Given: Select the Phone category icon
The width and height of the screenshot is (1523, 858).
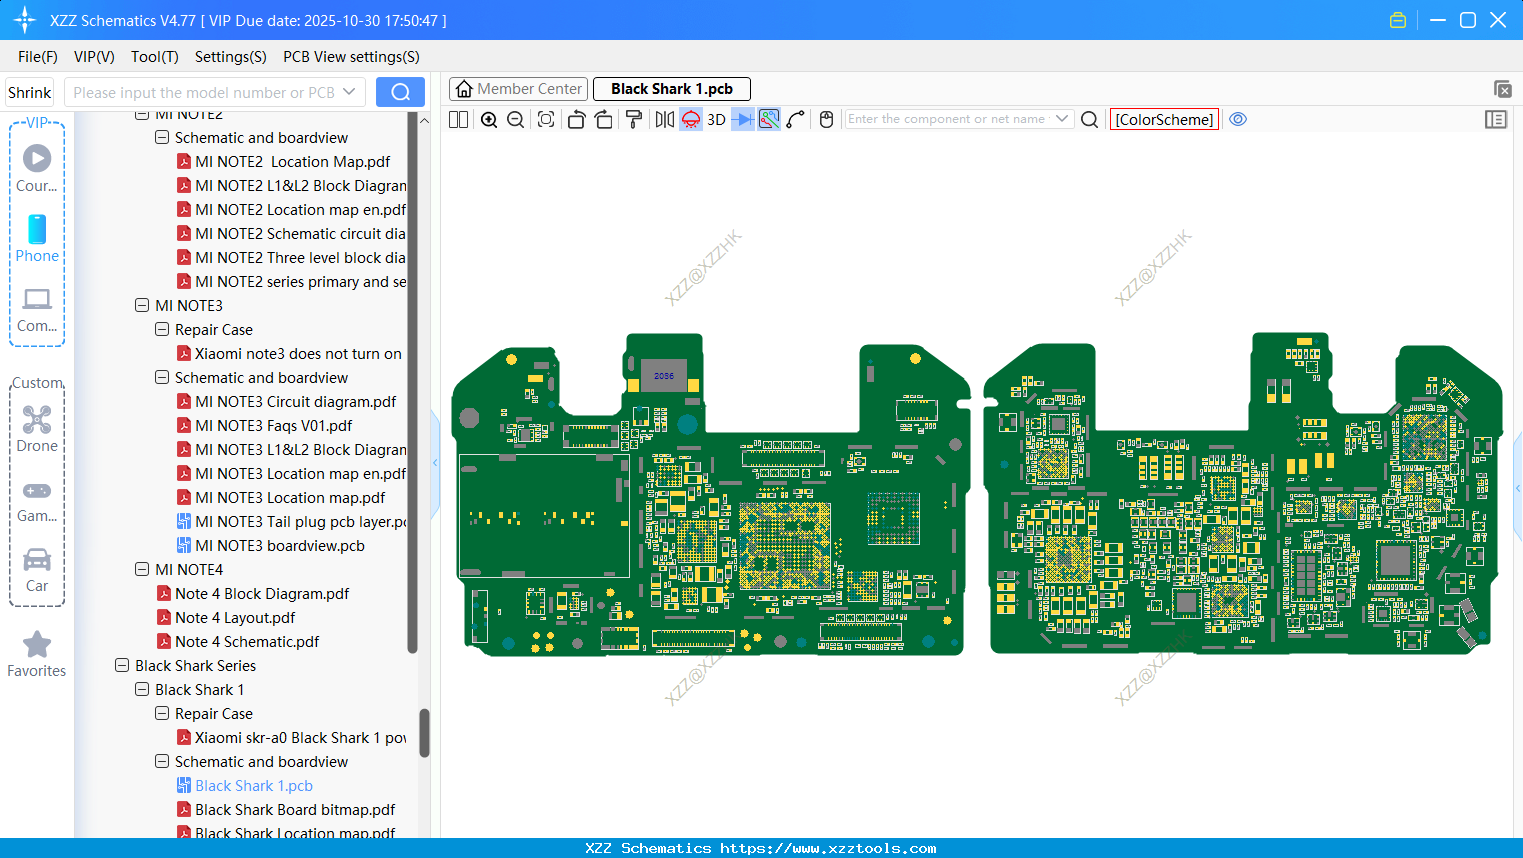Looking at the screenshot, I should 37,239.
